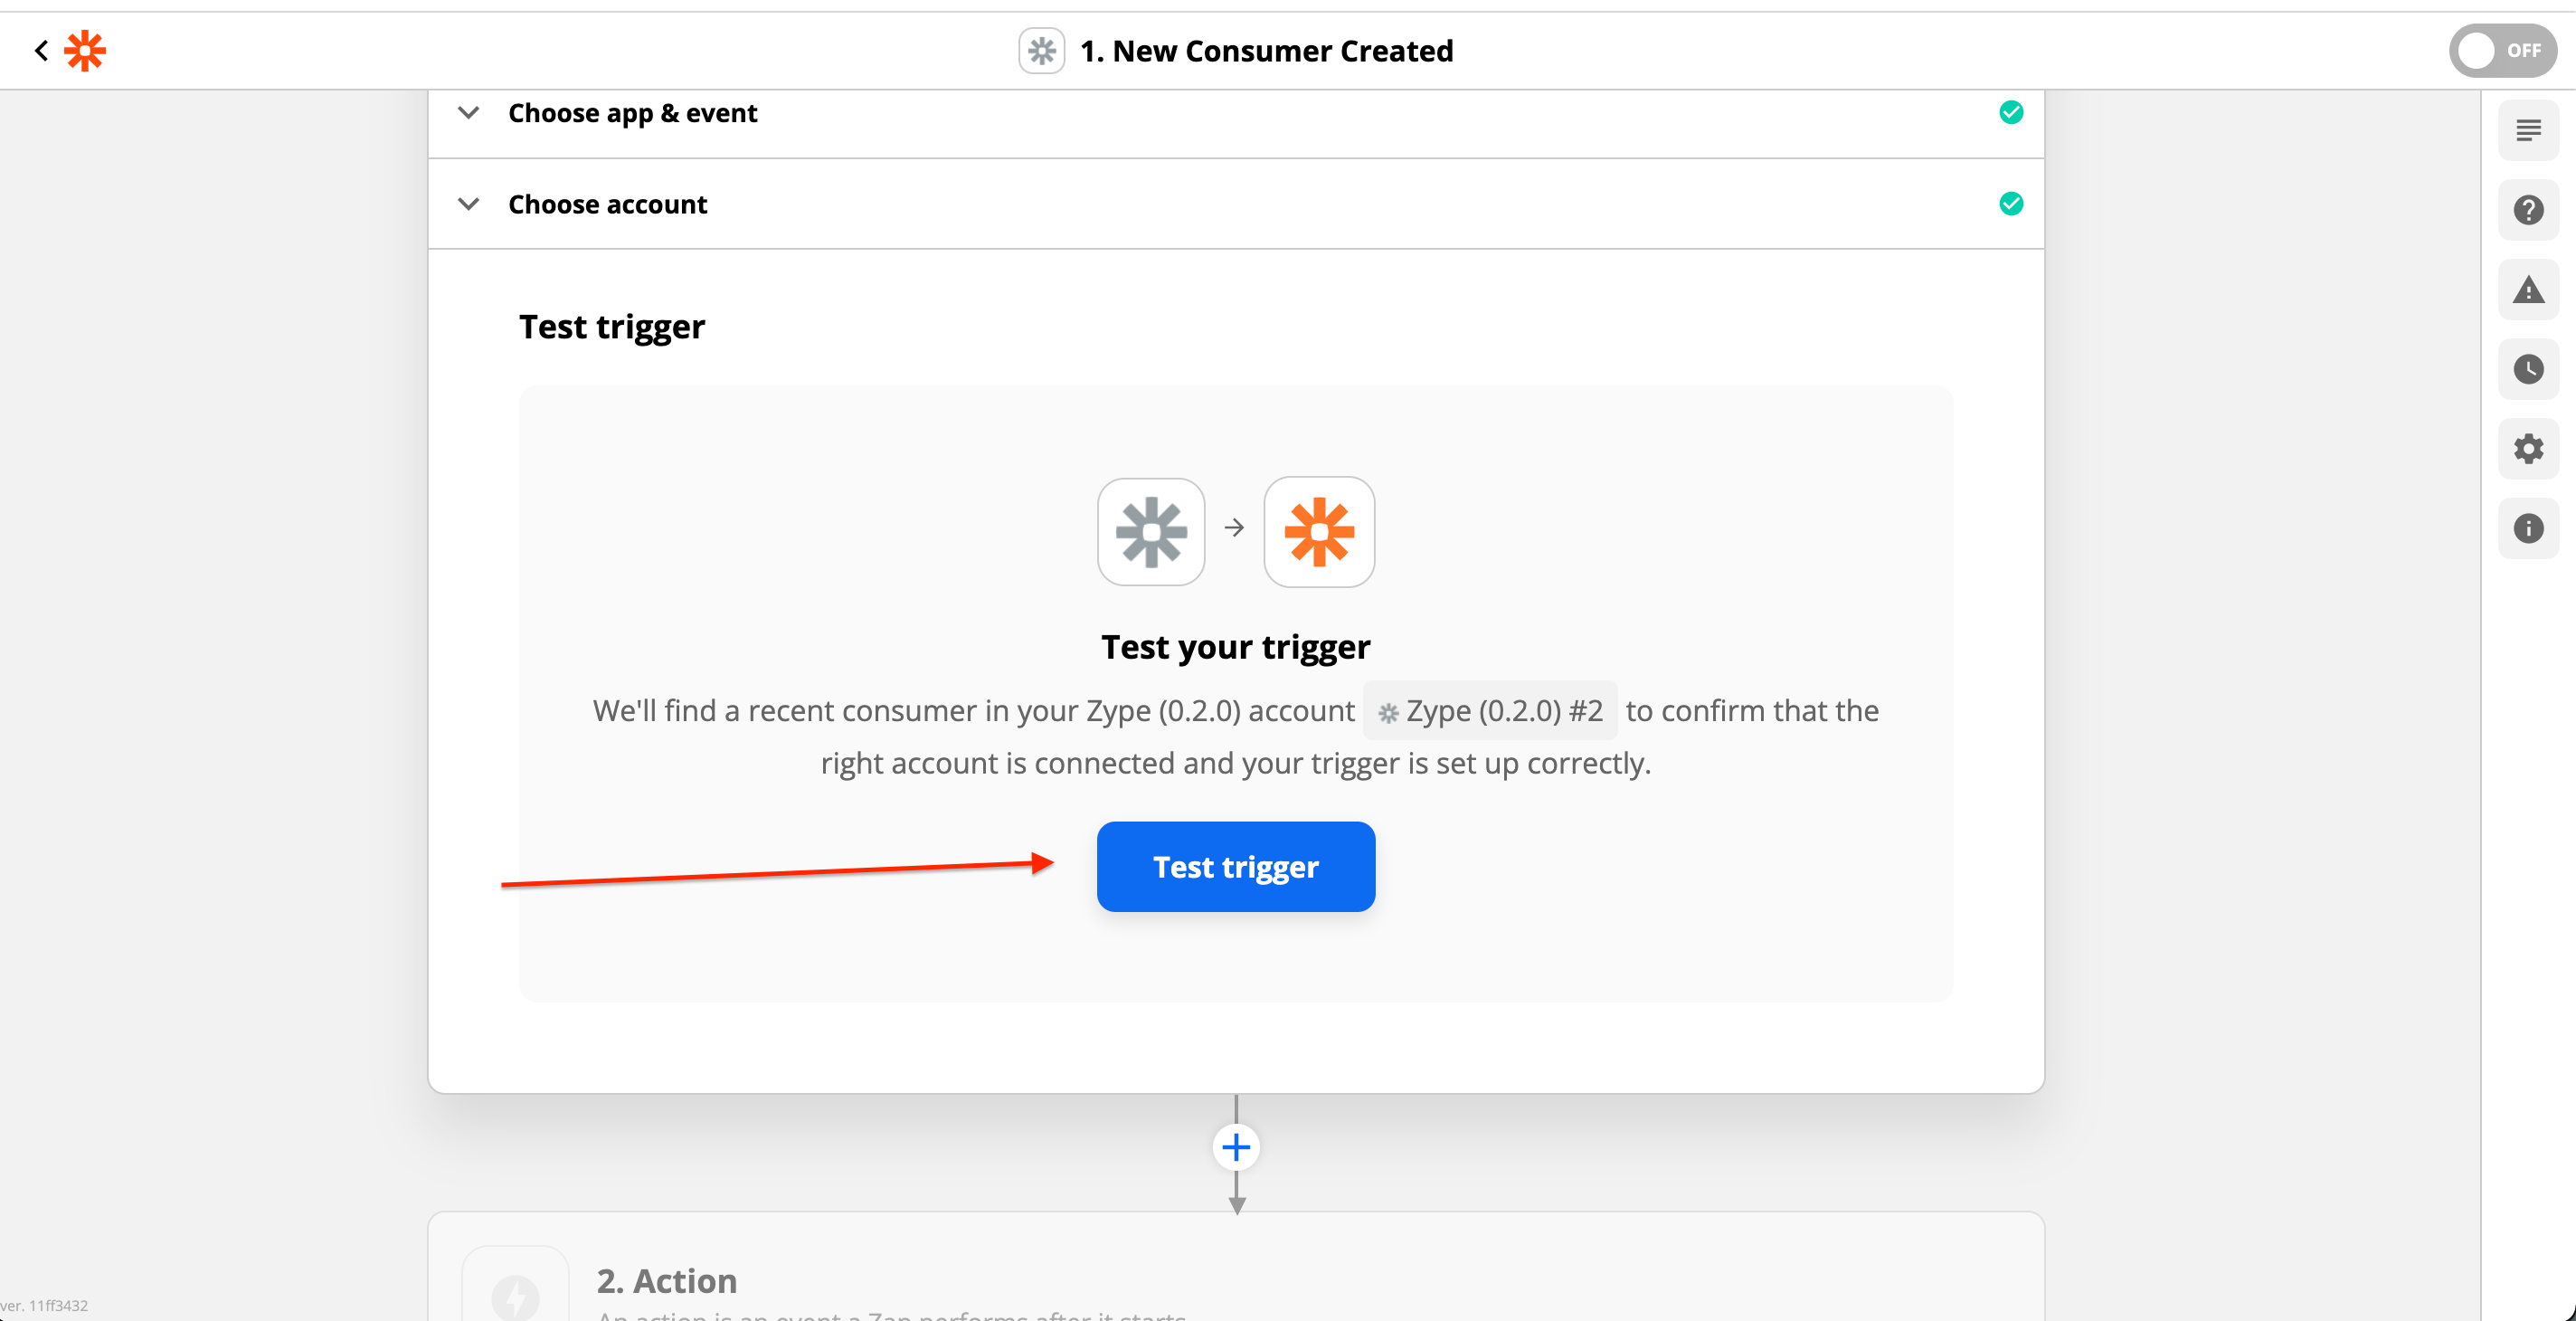Open the outline notes icon in sidebar
Screen dimensions: 2576x1321
click(2528, 130)
